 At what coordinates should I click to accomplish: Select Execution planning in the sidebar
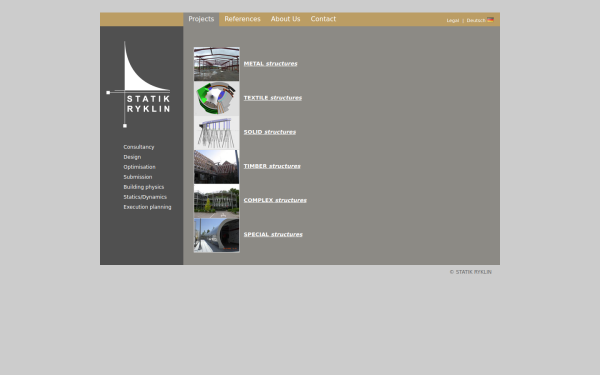147,207
